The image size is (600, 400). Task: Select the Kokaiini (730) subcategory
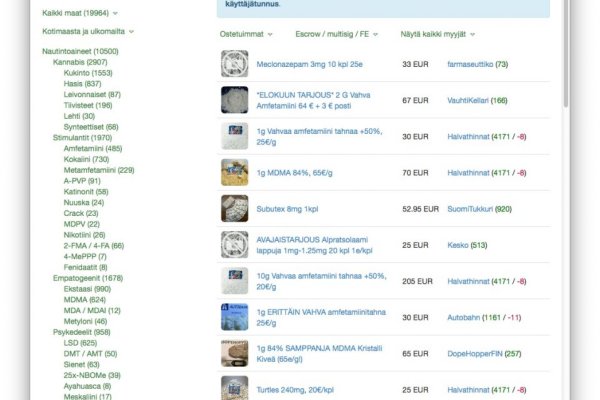[86, 159]
